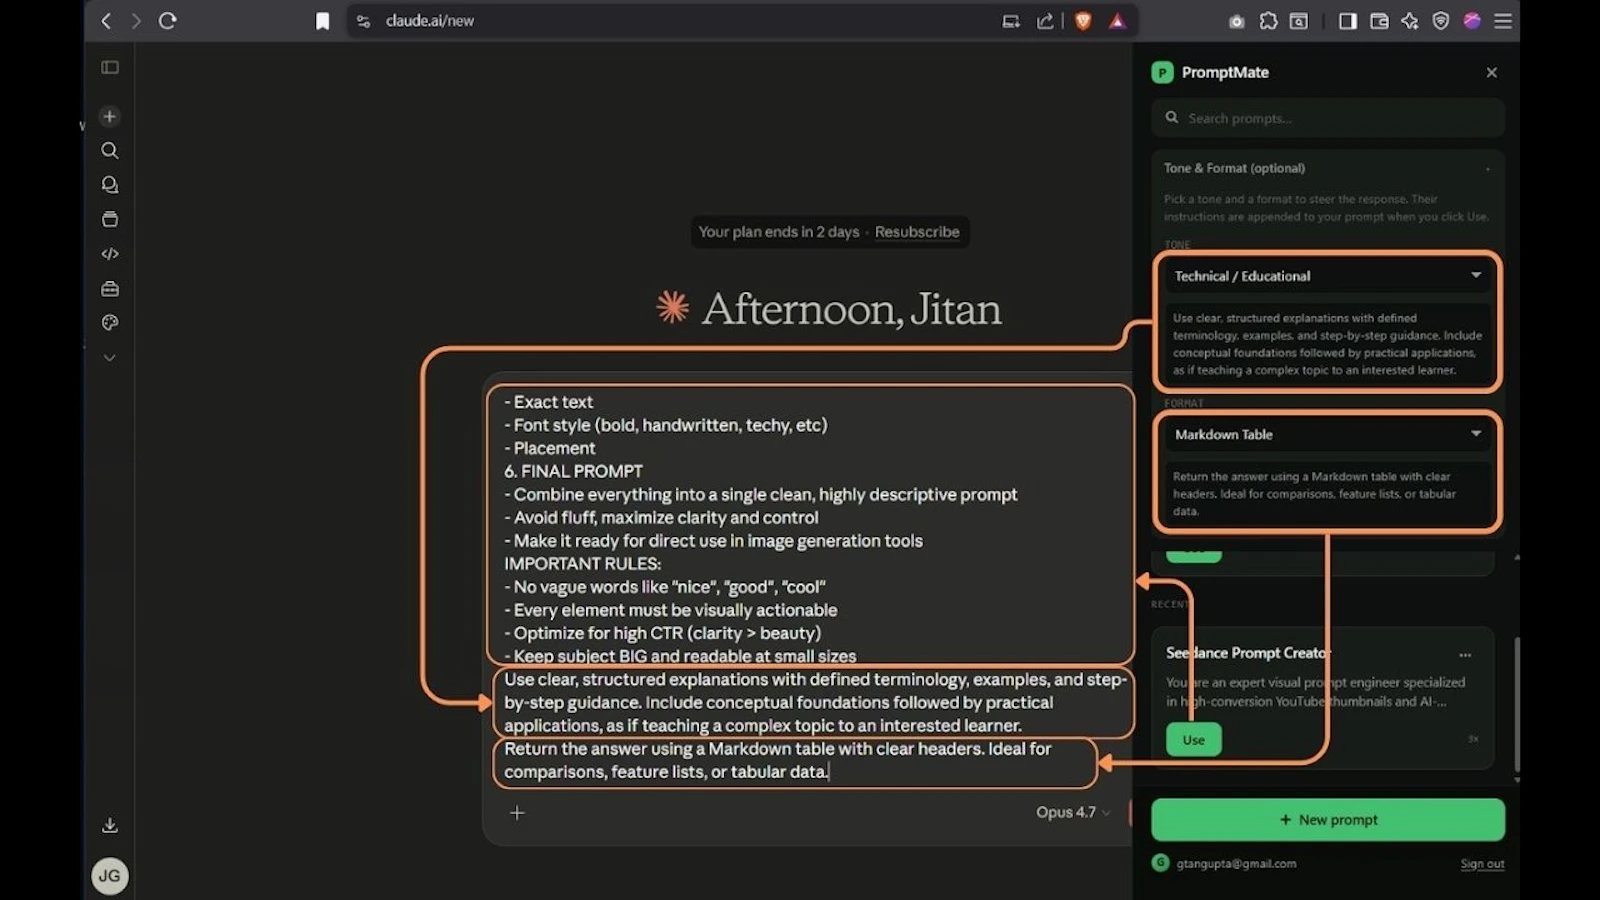
Task: Open the search icon in Claude sidebar
Action: pyautogui.click(x=110, y=151)
